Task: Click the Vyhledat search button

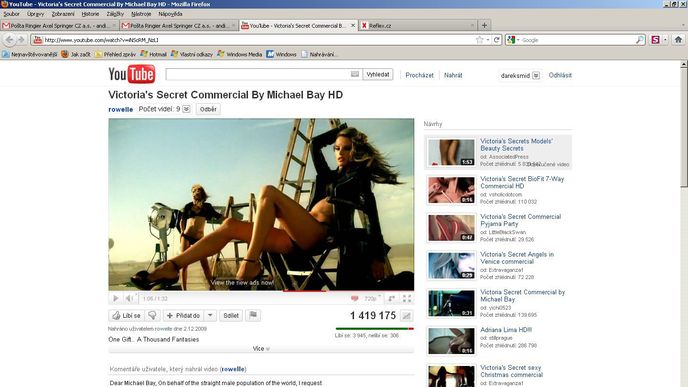Action: [x=378, y=75]
